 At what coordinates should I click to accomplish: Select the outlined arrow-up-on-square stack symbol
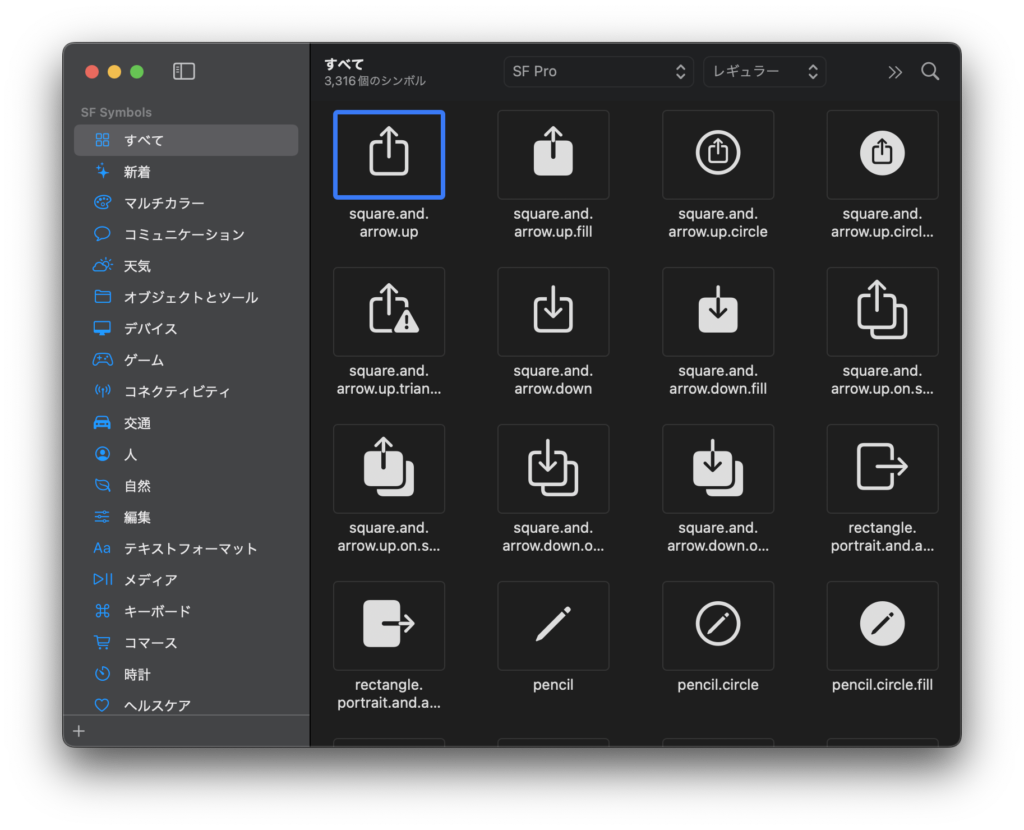(x=882, y=311)
